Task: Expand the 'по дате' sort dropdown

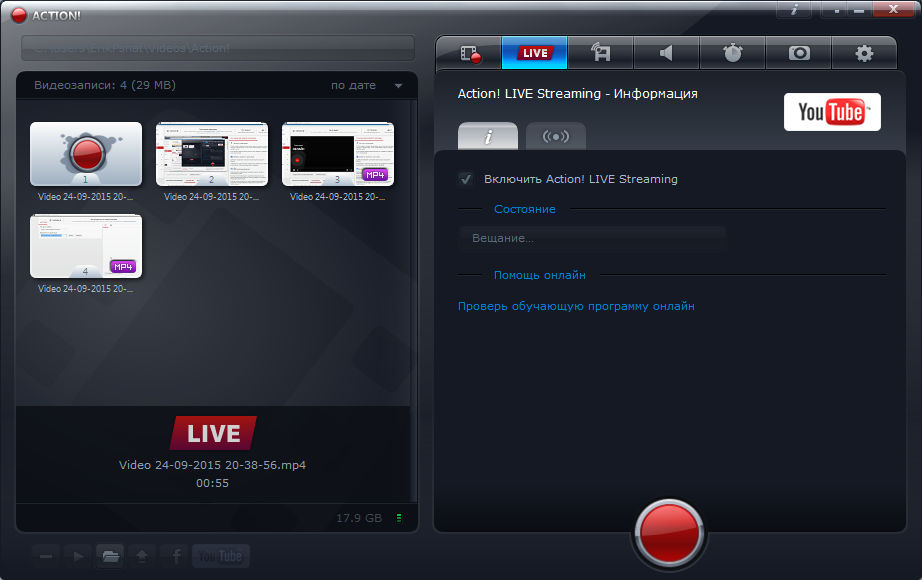Action: click(398, 86)
